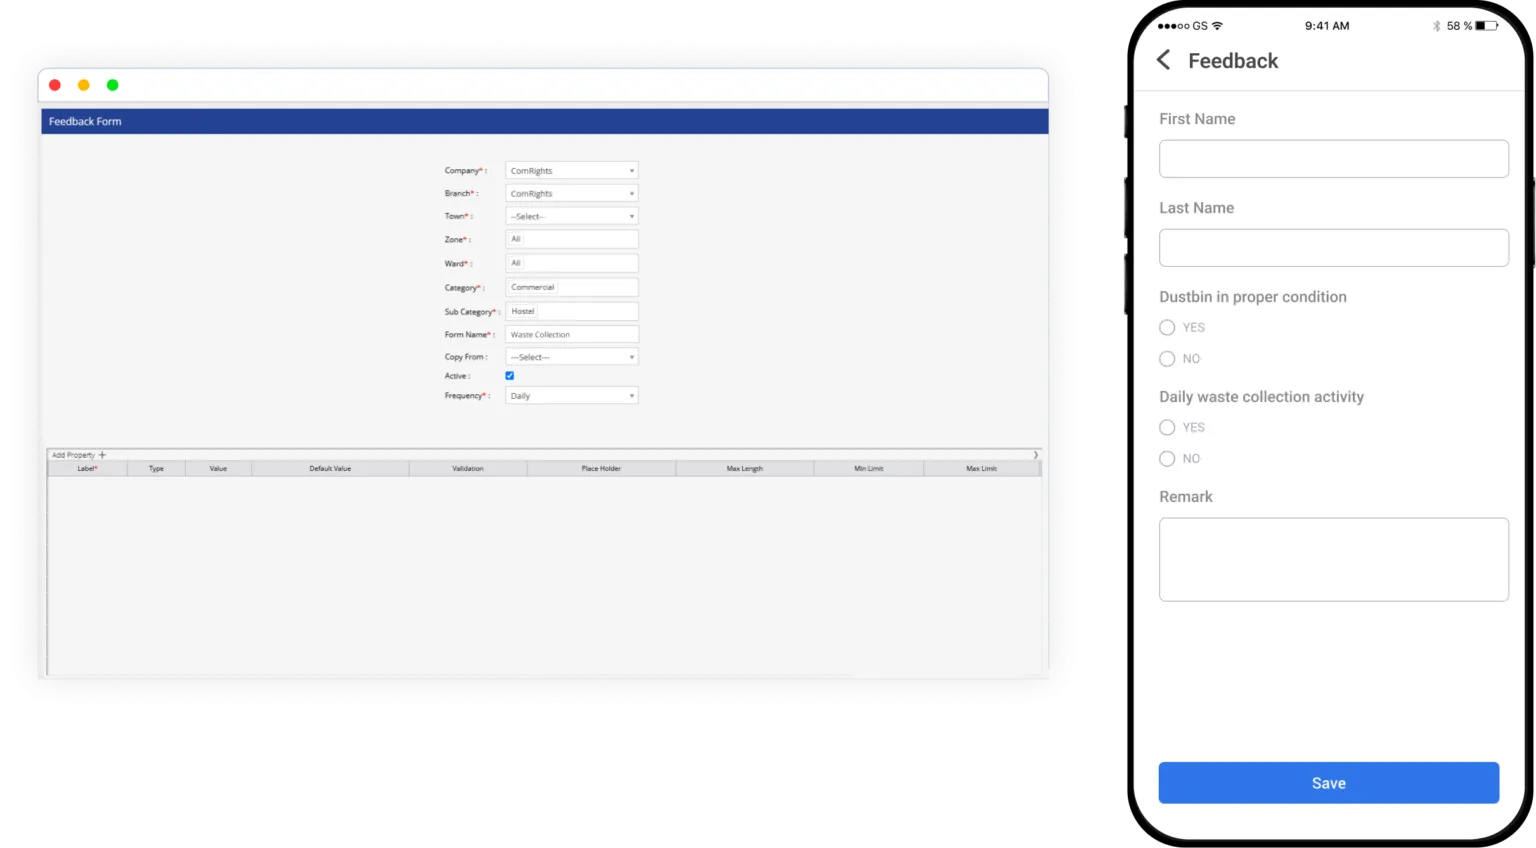Viewport: 1536px width, 848px height.
Task: Click the Validation column header
Action: pos(467,469)
